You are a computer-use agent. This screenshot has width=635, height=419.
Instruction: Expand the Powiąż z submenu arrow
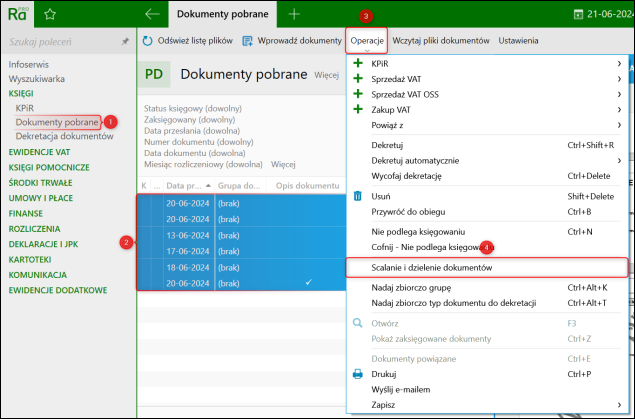[x=619, y=125]
